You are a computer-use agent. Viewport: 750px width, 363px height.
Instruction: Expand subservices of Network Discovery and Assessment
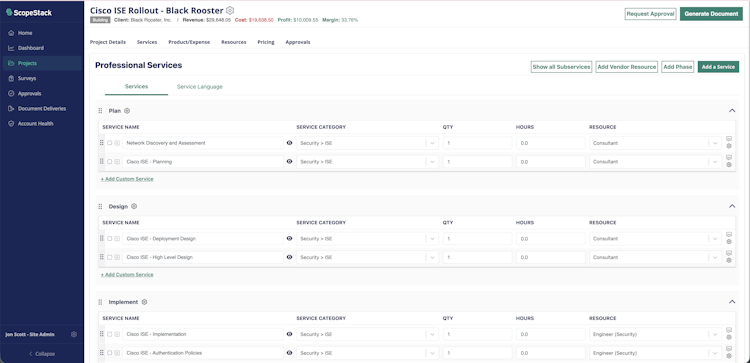117,143
